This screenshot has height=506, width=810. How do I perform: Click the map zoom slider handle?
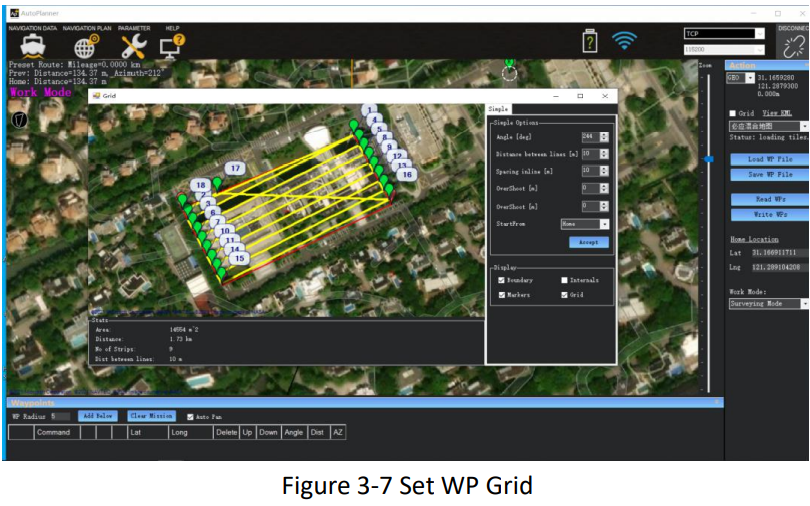coord(708,159)
